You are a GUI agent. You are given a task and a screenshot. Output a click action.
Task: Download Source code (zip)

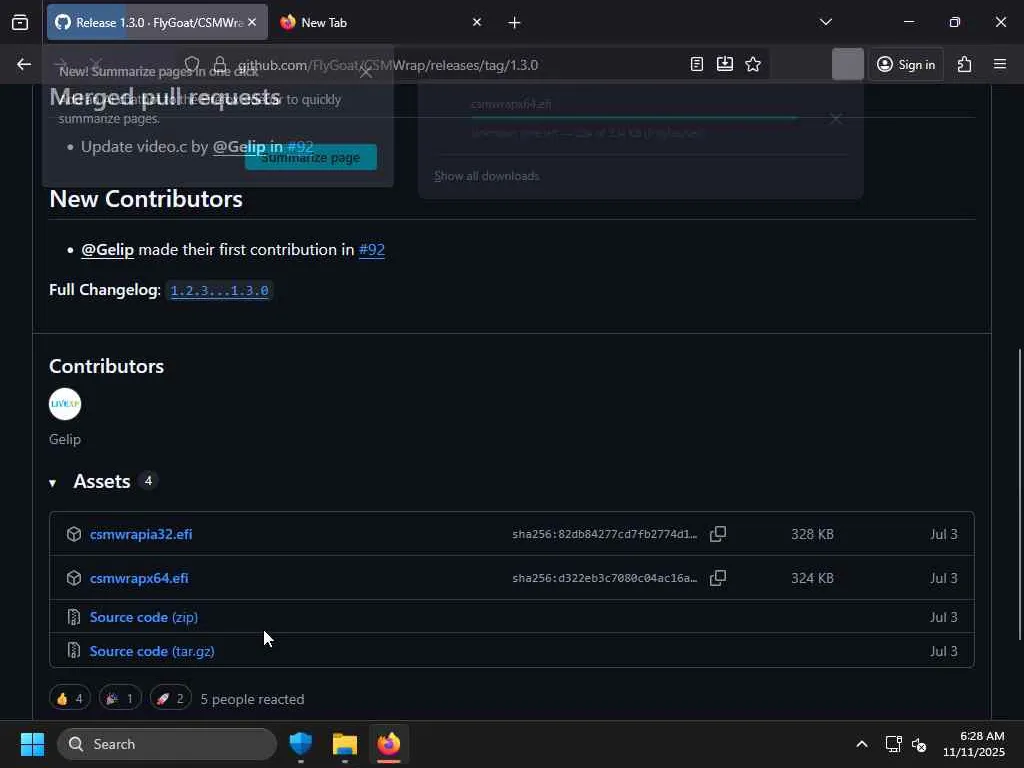point(144,617)
